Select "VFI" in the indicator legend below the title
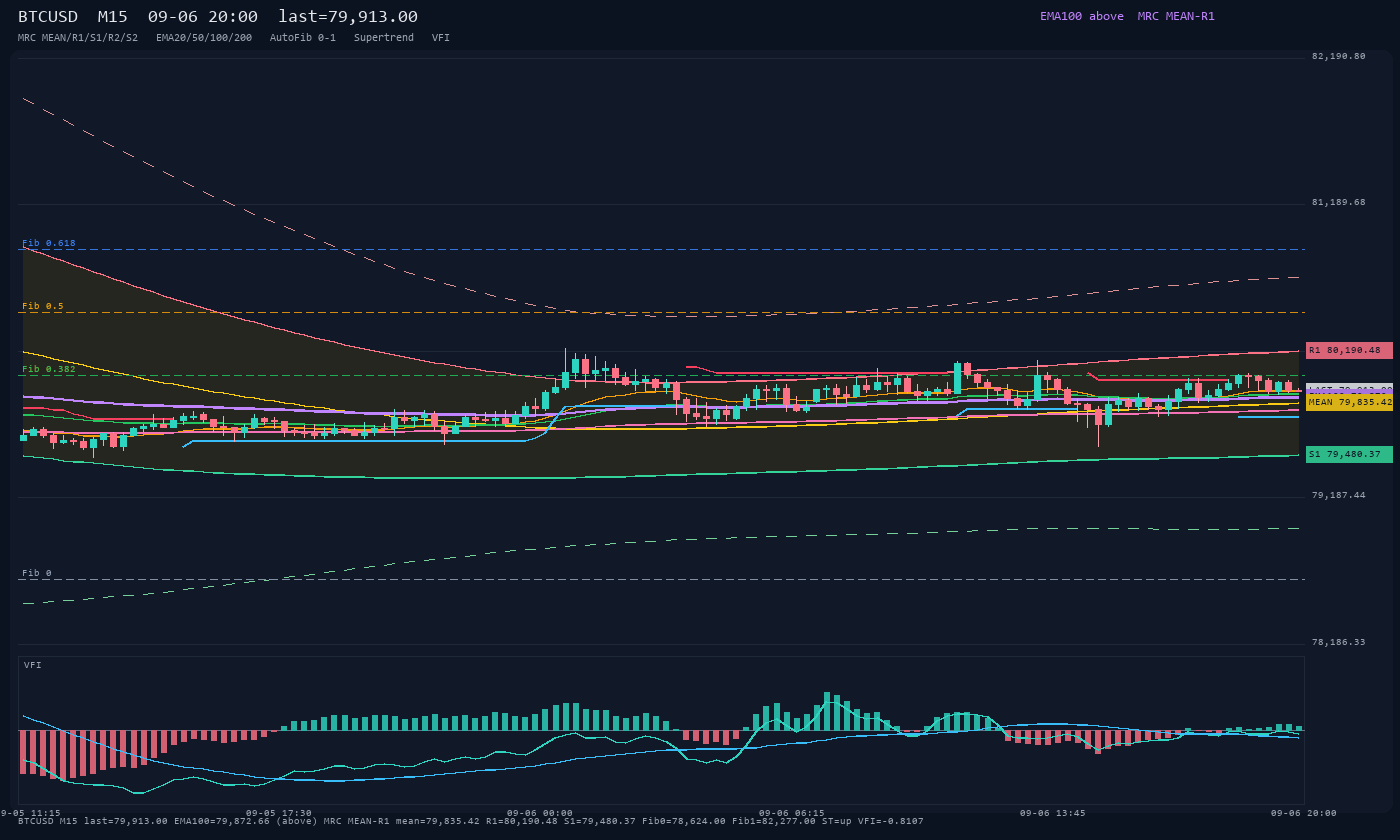 coord(441,38)
